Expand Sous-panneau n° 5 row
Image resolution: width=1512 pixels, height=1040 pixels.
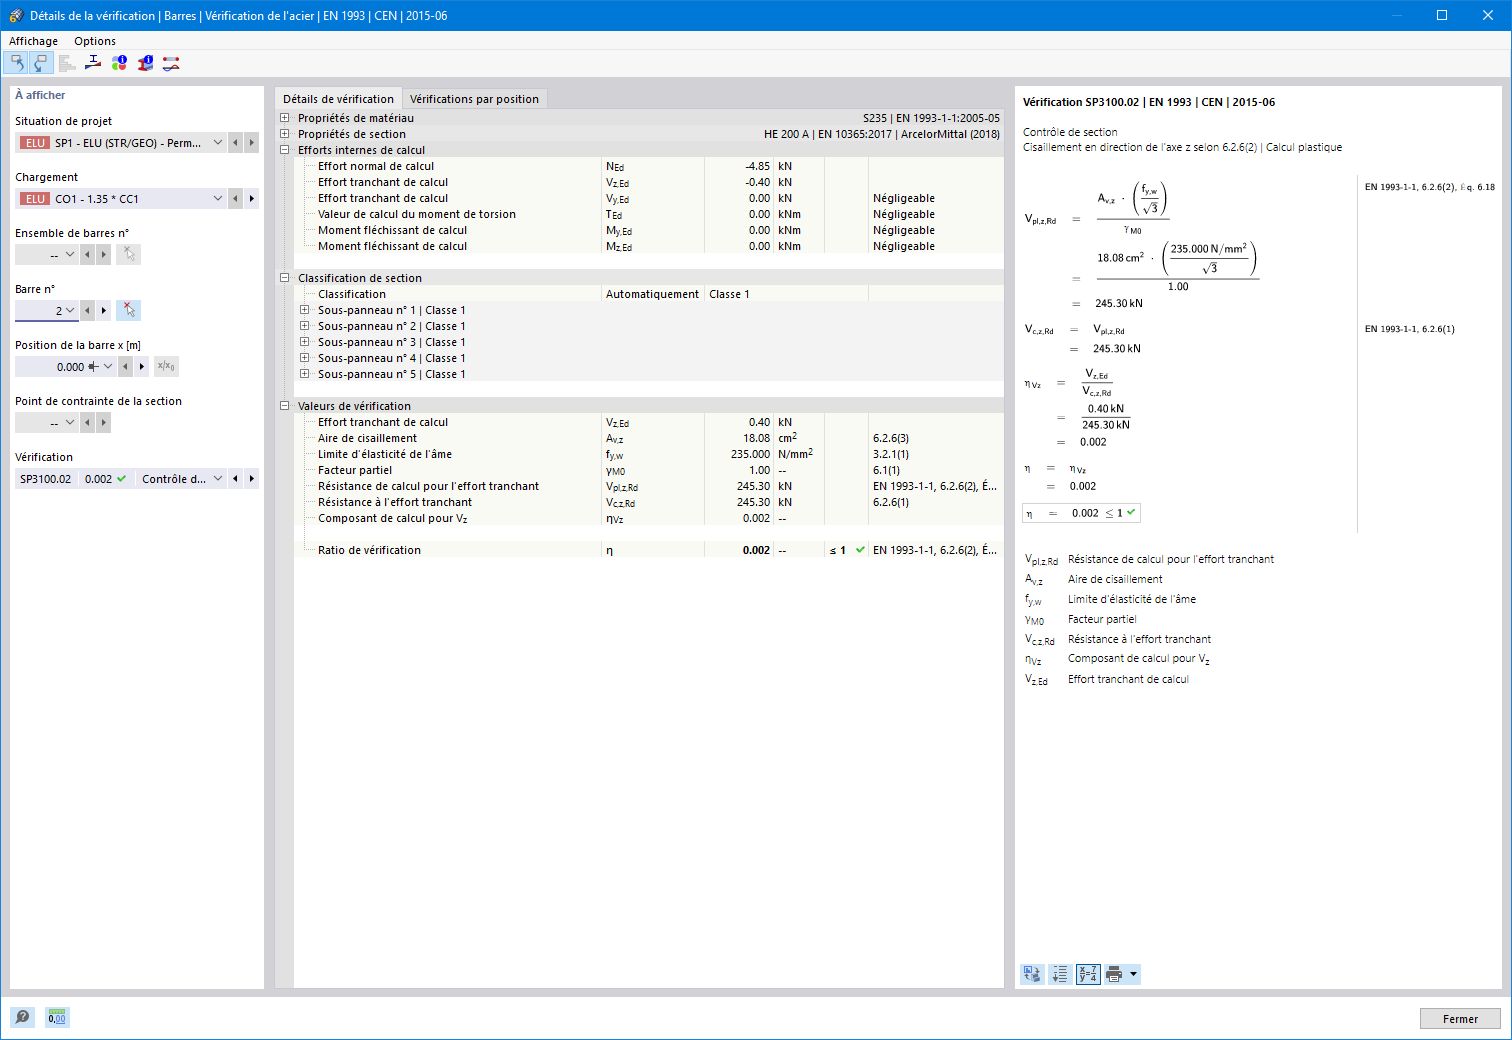[x=305, y=374]
